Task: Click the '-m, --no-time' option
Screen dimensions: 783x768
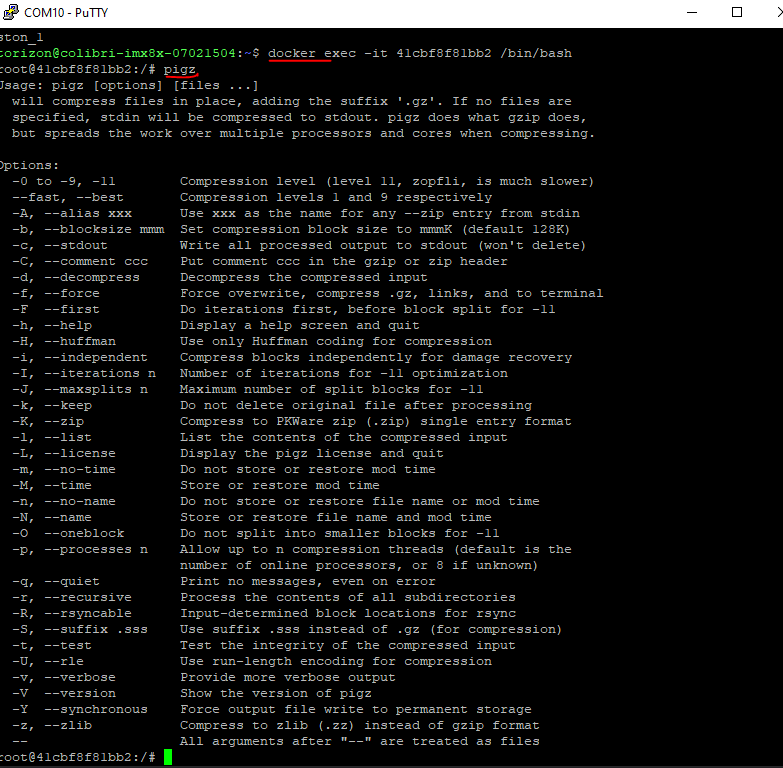Action: point(64,469)
